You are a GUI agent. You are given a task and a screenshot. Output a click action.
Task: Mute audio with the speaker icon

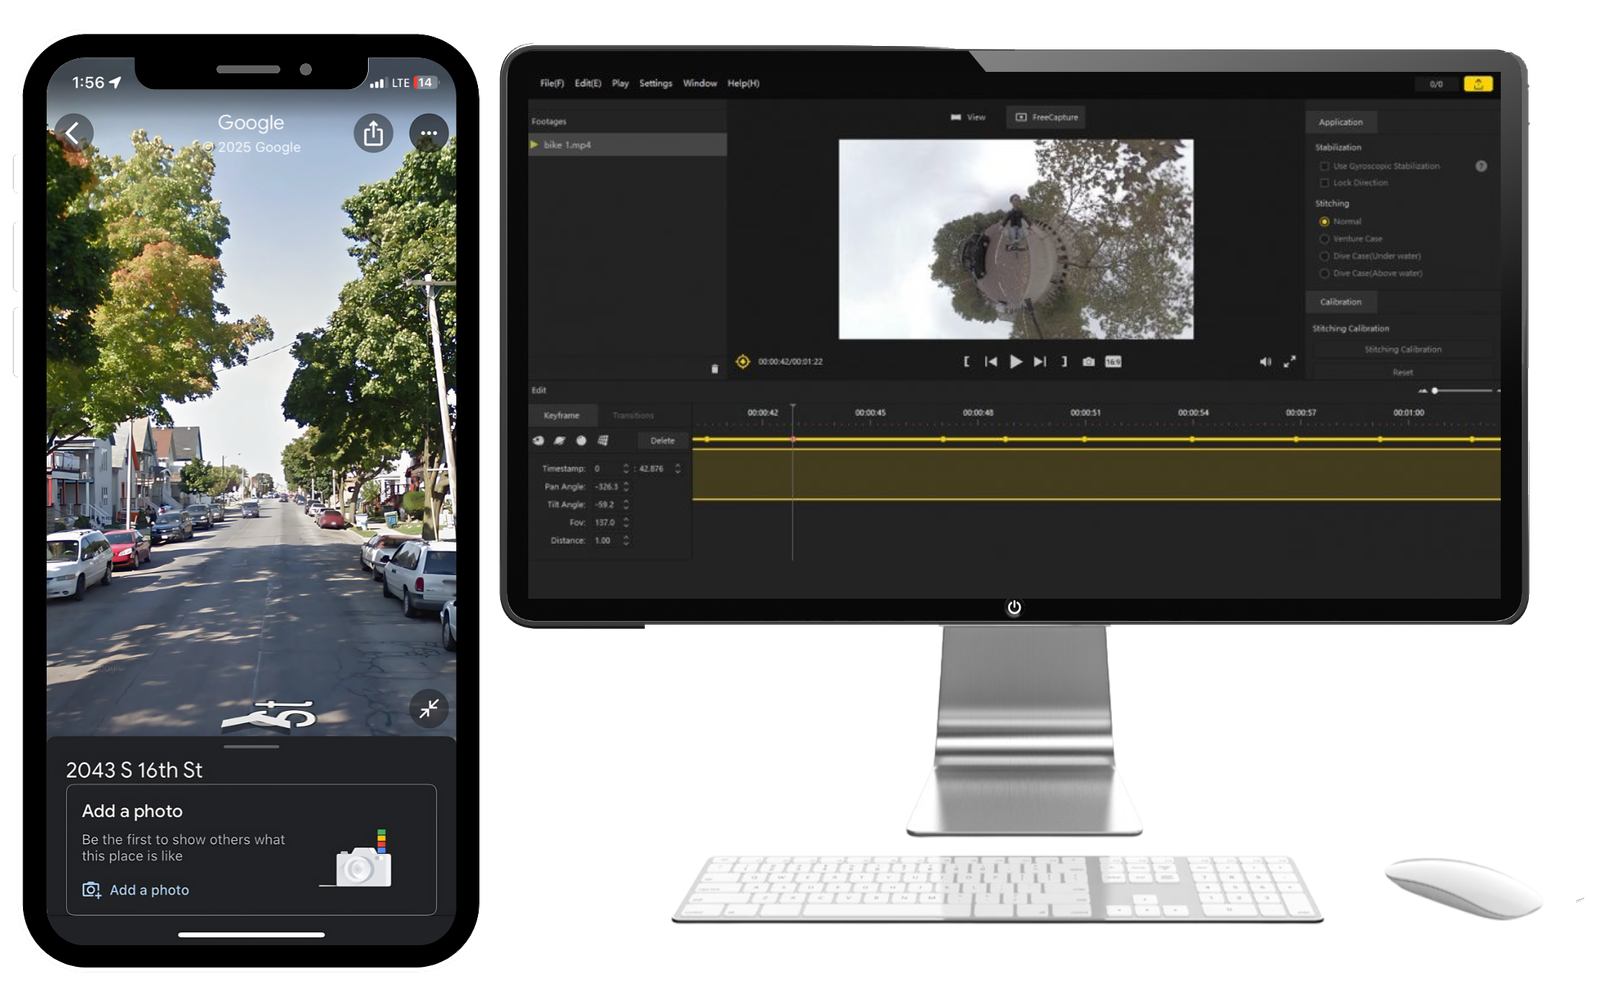[1265, 362]
